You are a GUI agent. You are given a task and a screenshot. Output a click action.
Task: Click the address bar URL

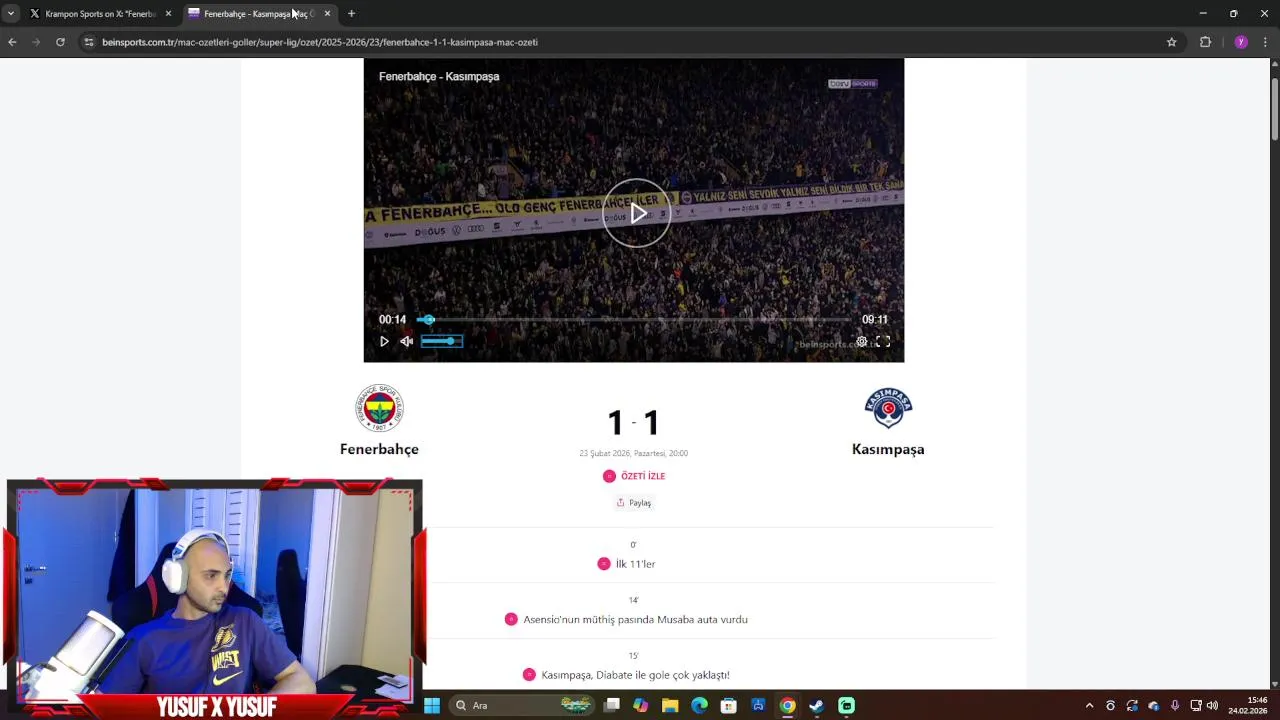pos(320,42)
